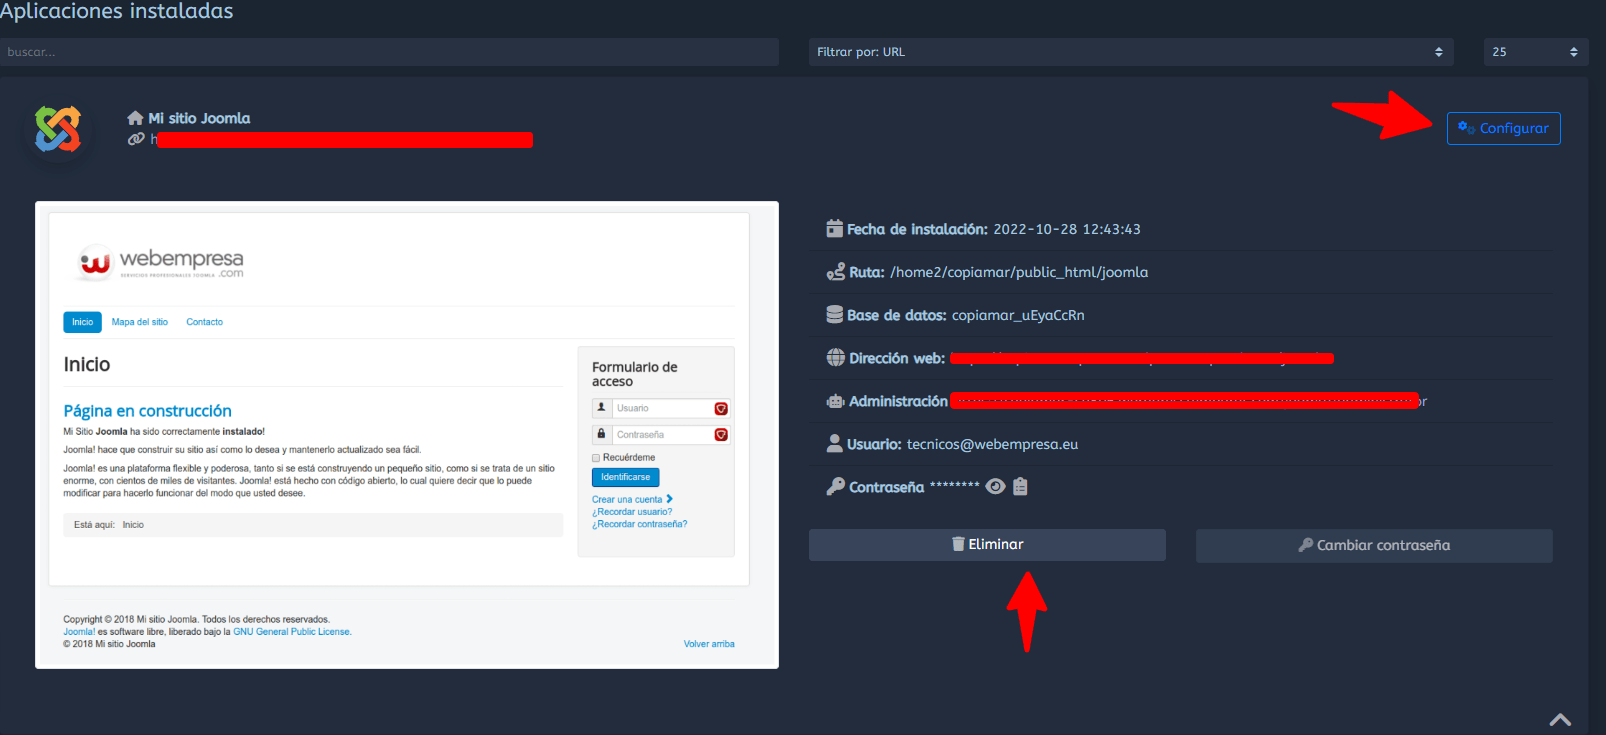Click the database icon beside Base de datos
Screen dimensions: 1606x735
point(834,314)
